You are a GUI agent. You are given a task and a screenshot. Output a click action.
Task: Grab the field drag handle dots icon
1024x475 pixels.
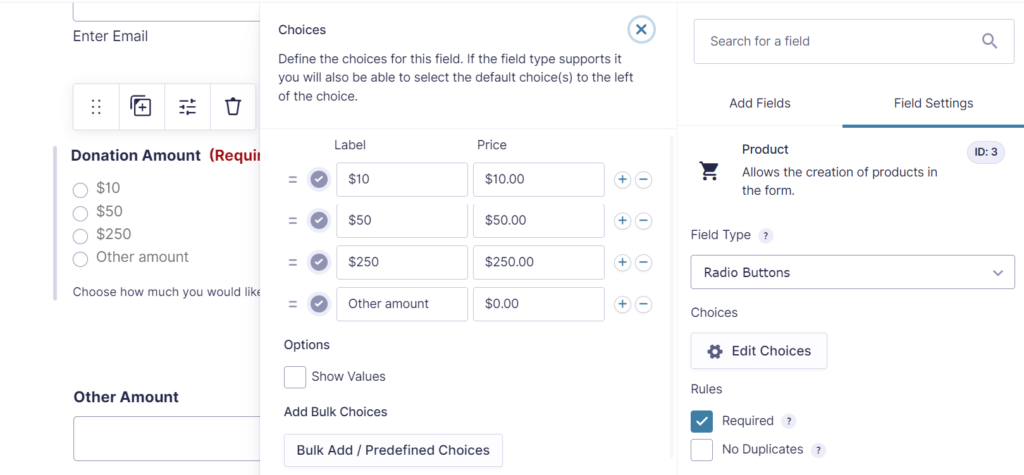(96, 106)
